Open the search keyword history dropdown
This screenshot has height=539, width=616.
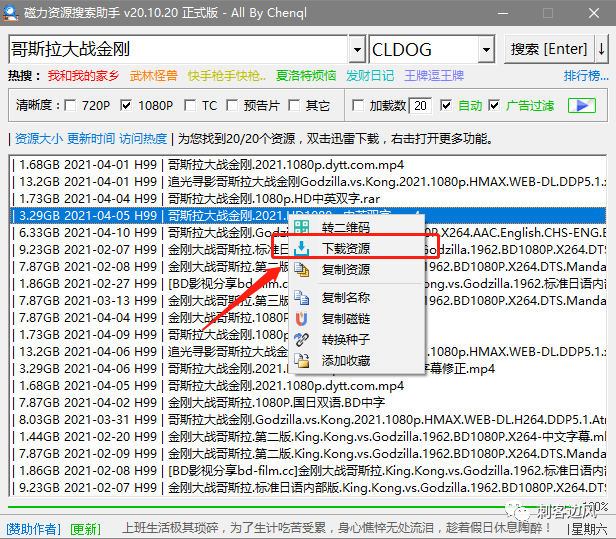[357, 50]
